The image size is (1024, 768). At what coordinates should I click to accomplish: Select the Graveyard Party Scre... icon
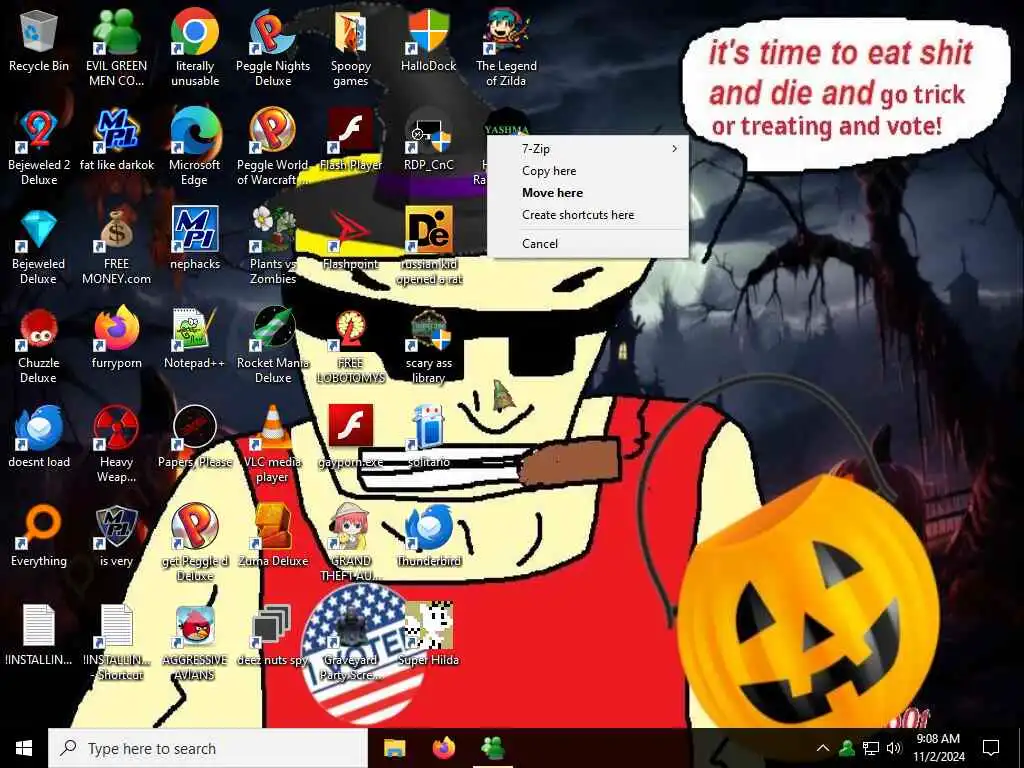click(x=351, y=627)
